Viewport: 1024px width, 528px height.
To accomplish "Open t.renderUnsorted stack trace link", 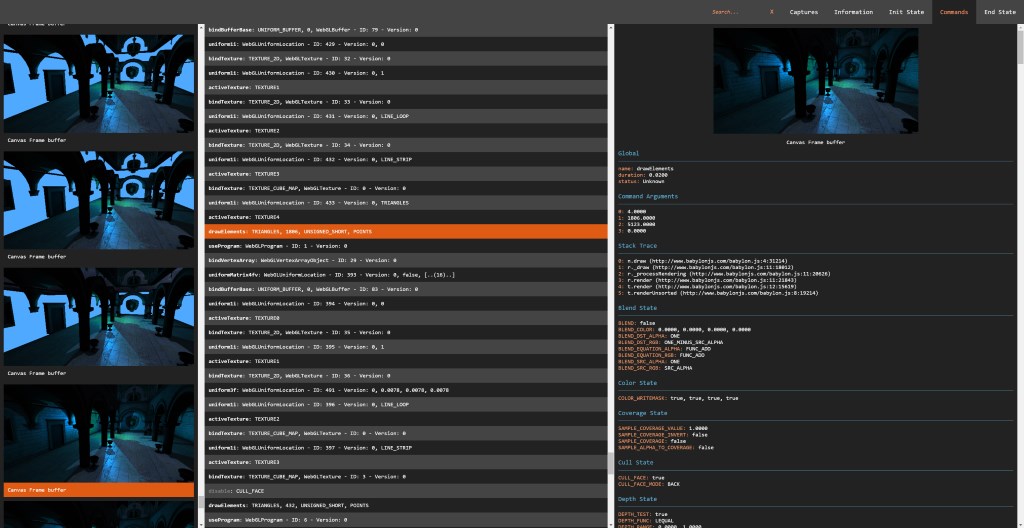I will pyautogui.click(x=718, y=293).
